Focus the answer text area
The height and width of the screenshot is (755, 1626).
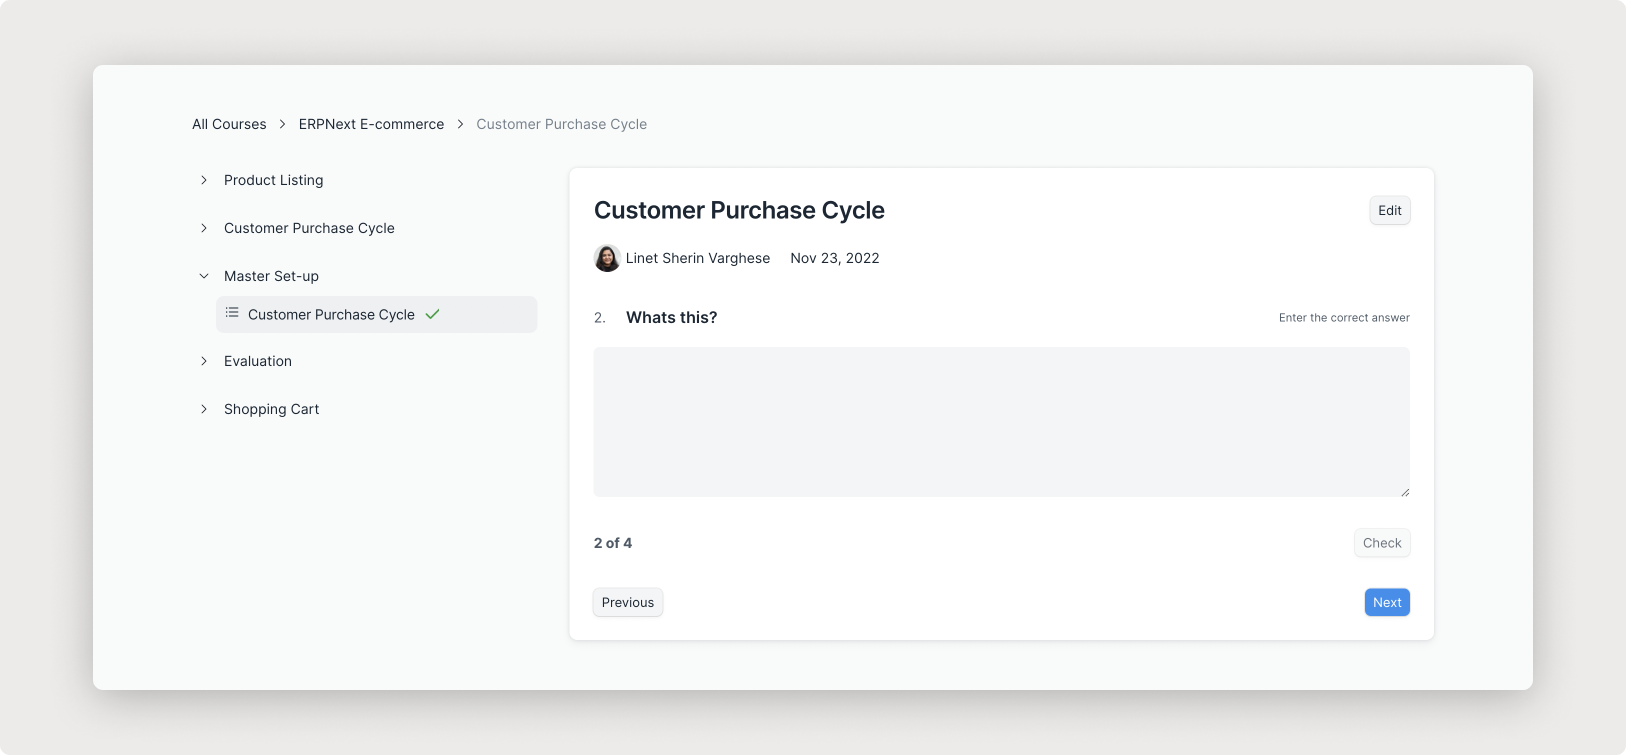coord(1002,422)
